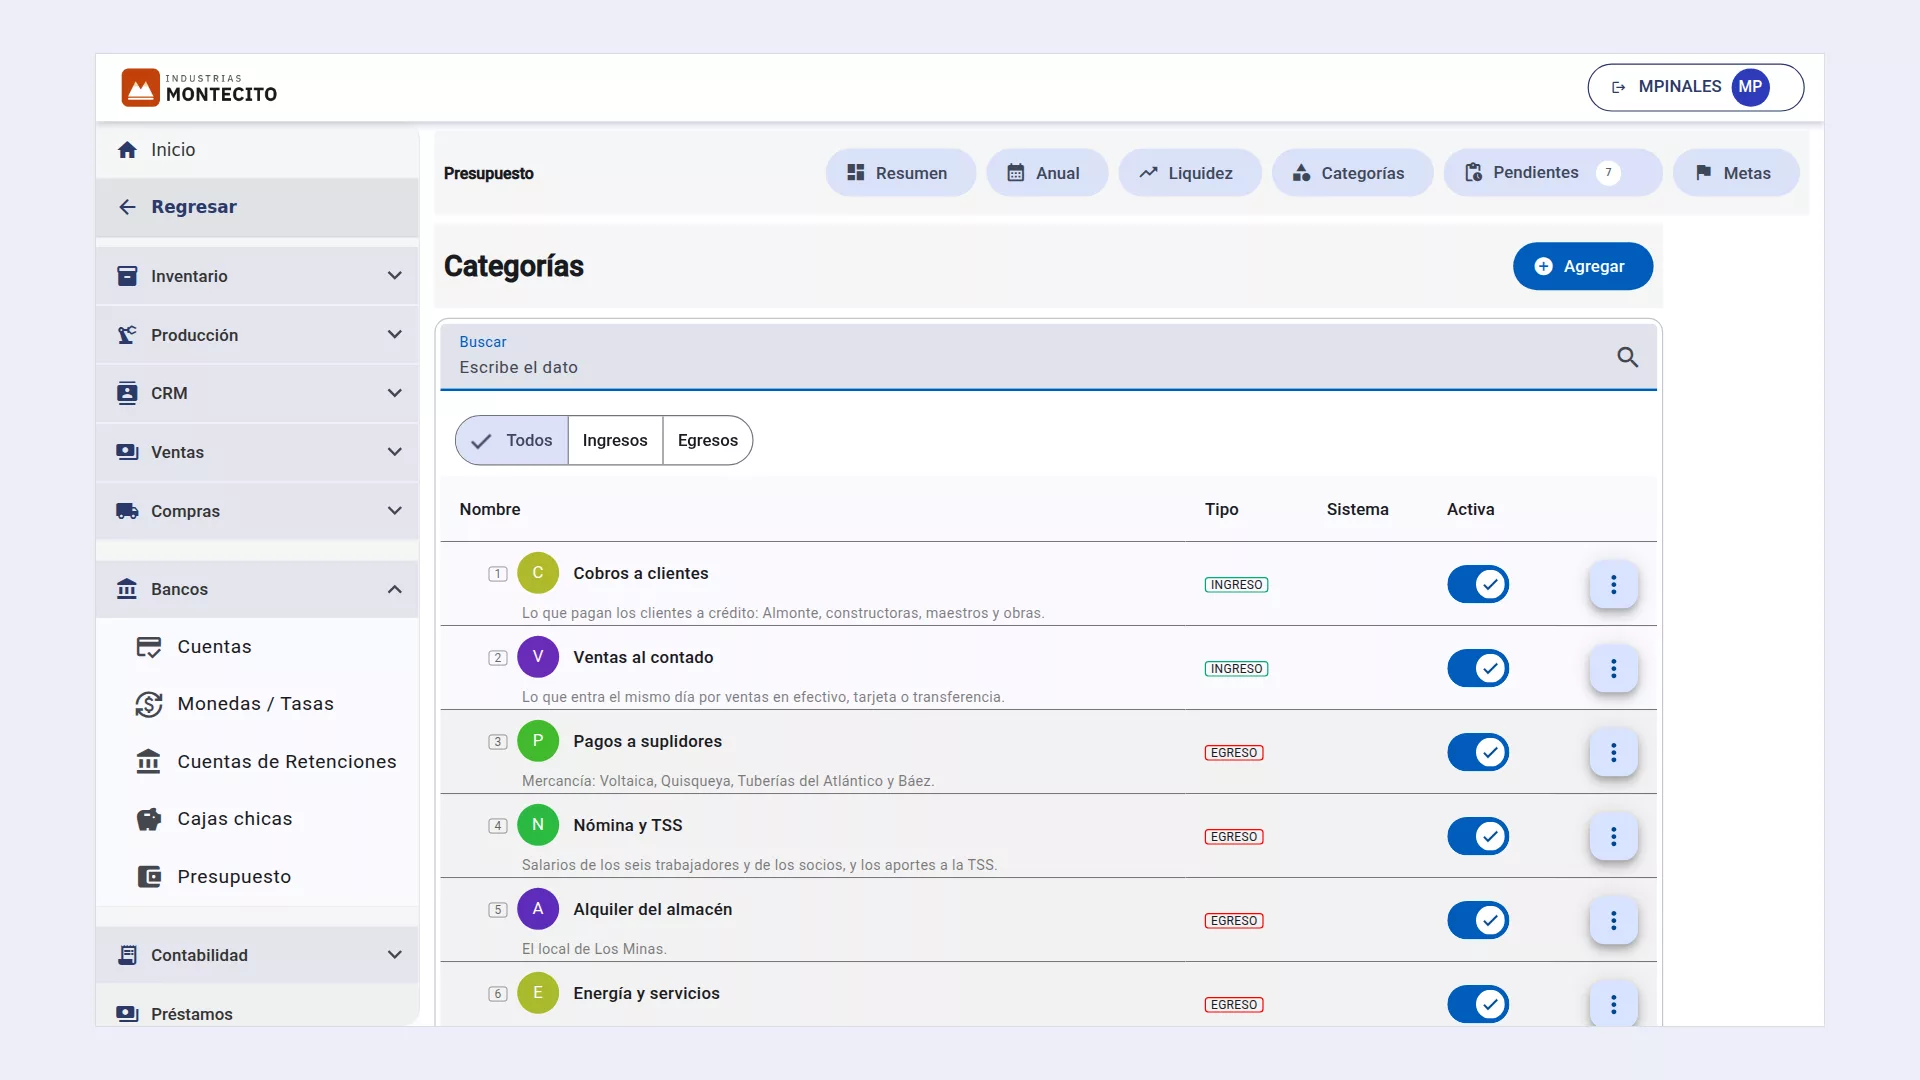Open the menu for Alquiler del almacén
The height and width of the screenshot is (1080, 1920).
coord(1613,921)
